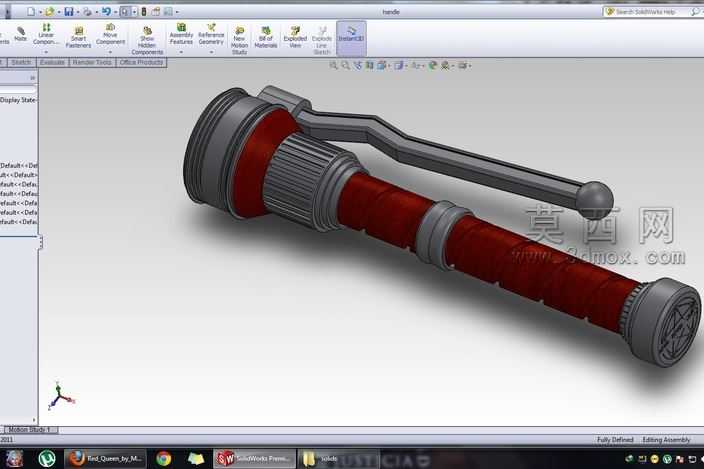Switch to Firefox Red_Queen_by_M taskbar window
The width and height of the screenshot is (704, 469).
click(106, 458)
